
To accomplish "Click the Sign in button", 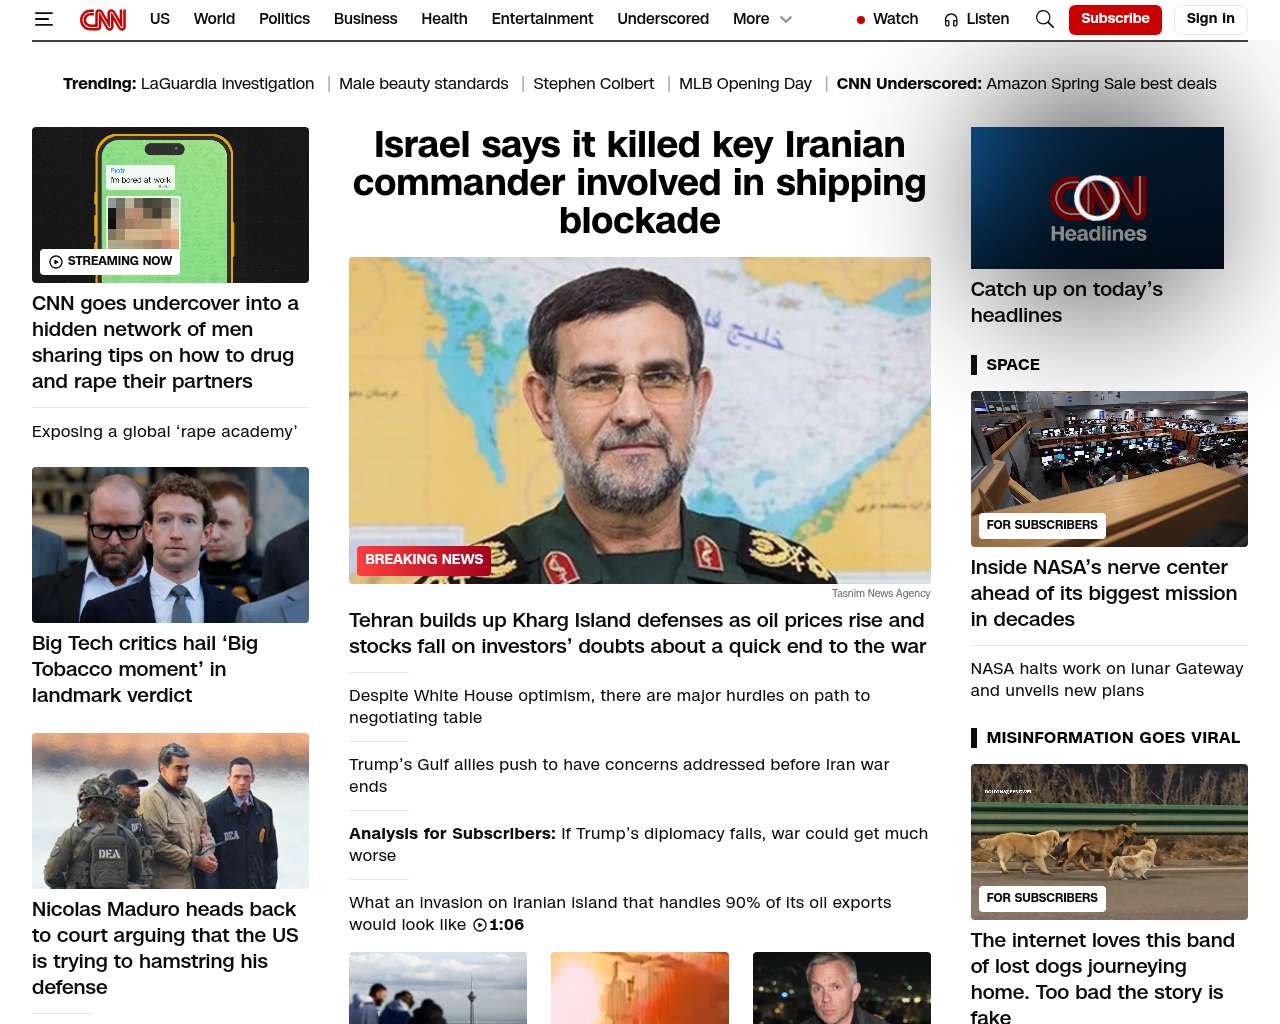I will click(1210, 19).
